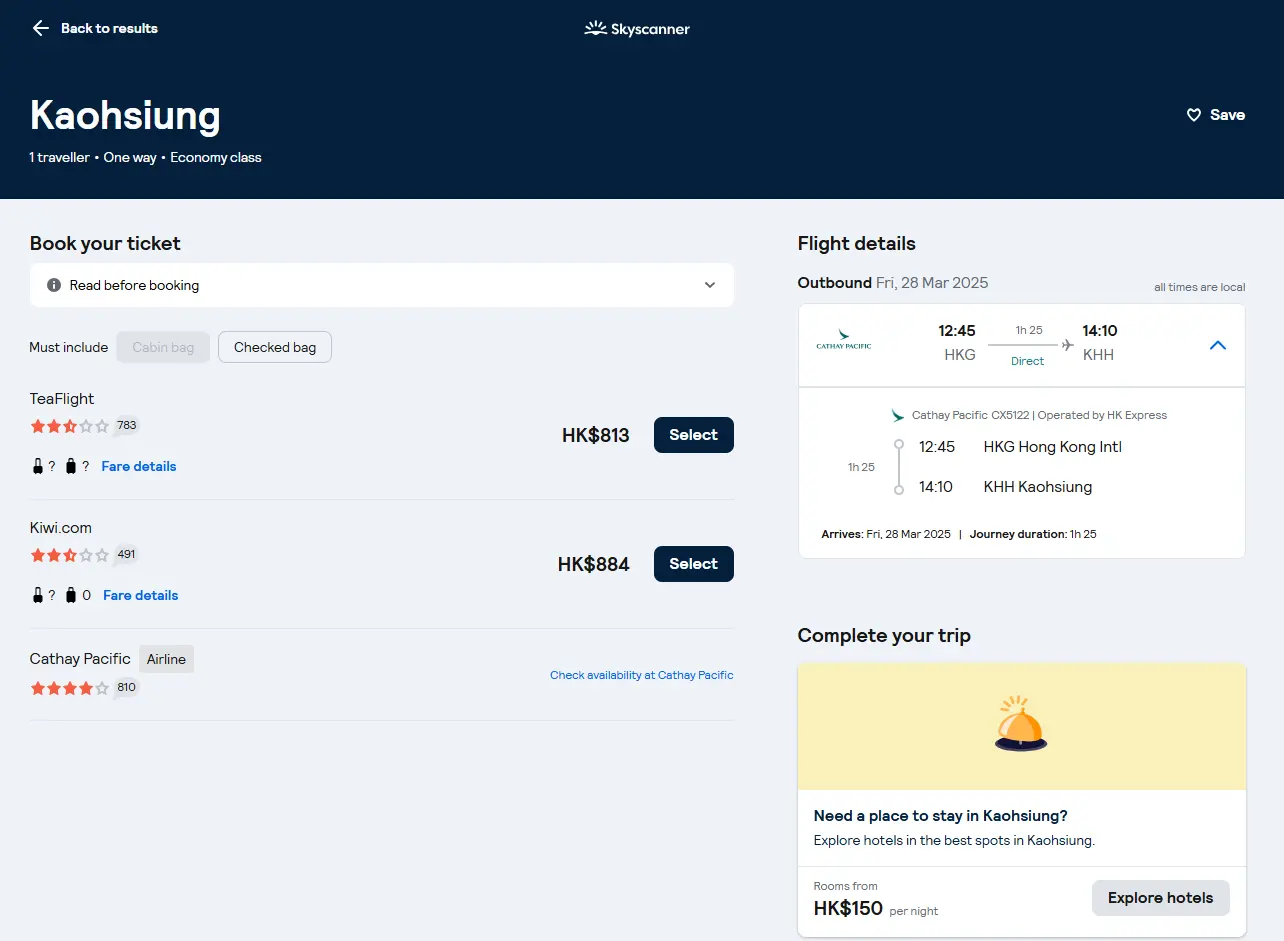Collapse the outbound flight details chevron

[1217, 345]
